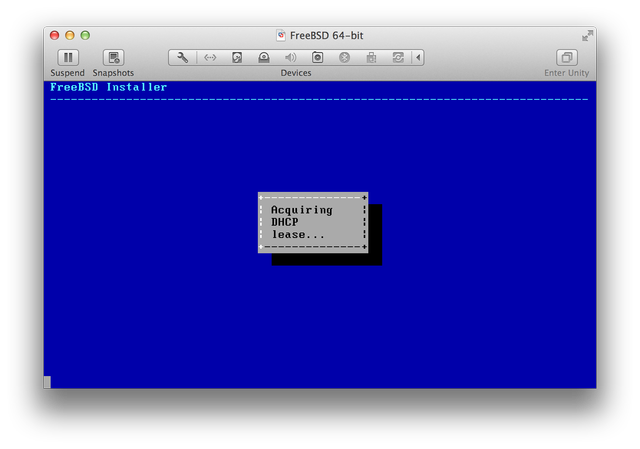Viewport: 640px width, 449px height.
Task: Suspend the virtual machine
Action: 68,58
